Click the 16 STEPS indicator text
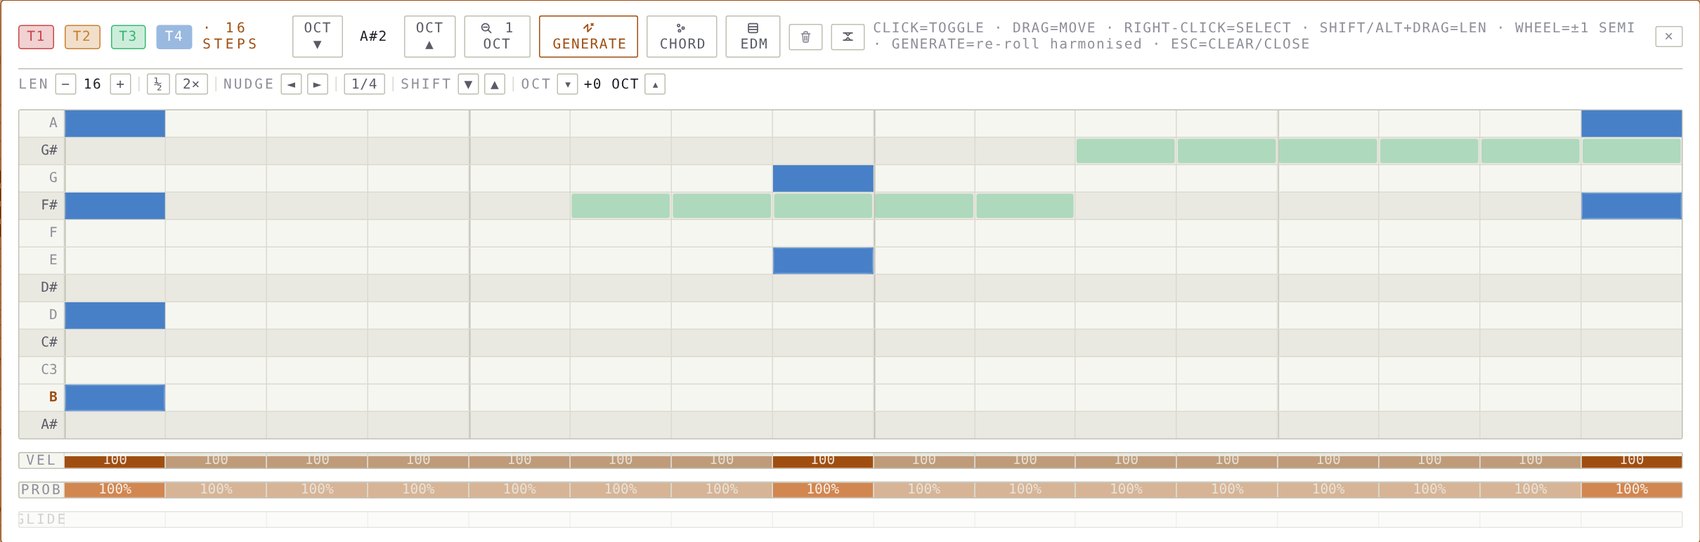 [x=230, y=36]
